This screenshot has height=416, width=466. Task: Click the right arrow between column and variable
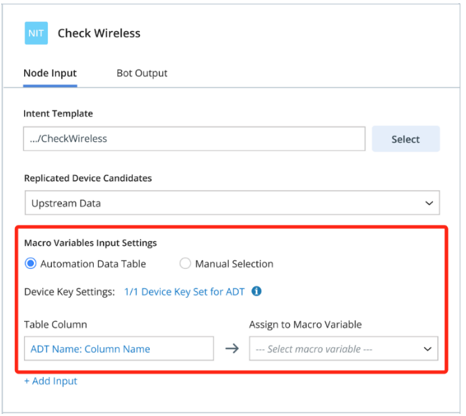(x=232, y=349)
